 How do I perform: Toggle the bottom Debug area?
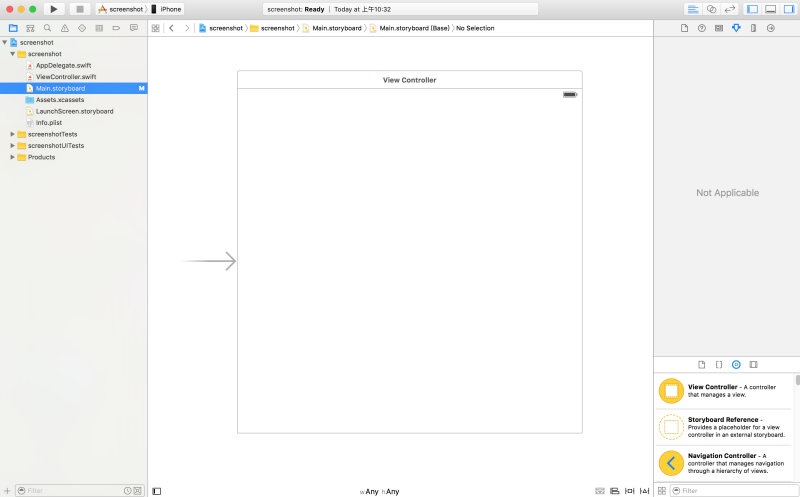770,9
